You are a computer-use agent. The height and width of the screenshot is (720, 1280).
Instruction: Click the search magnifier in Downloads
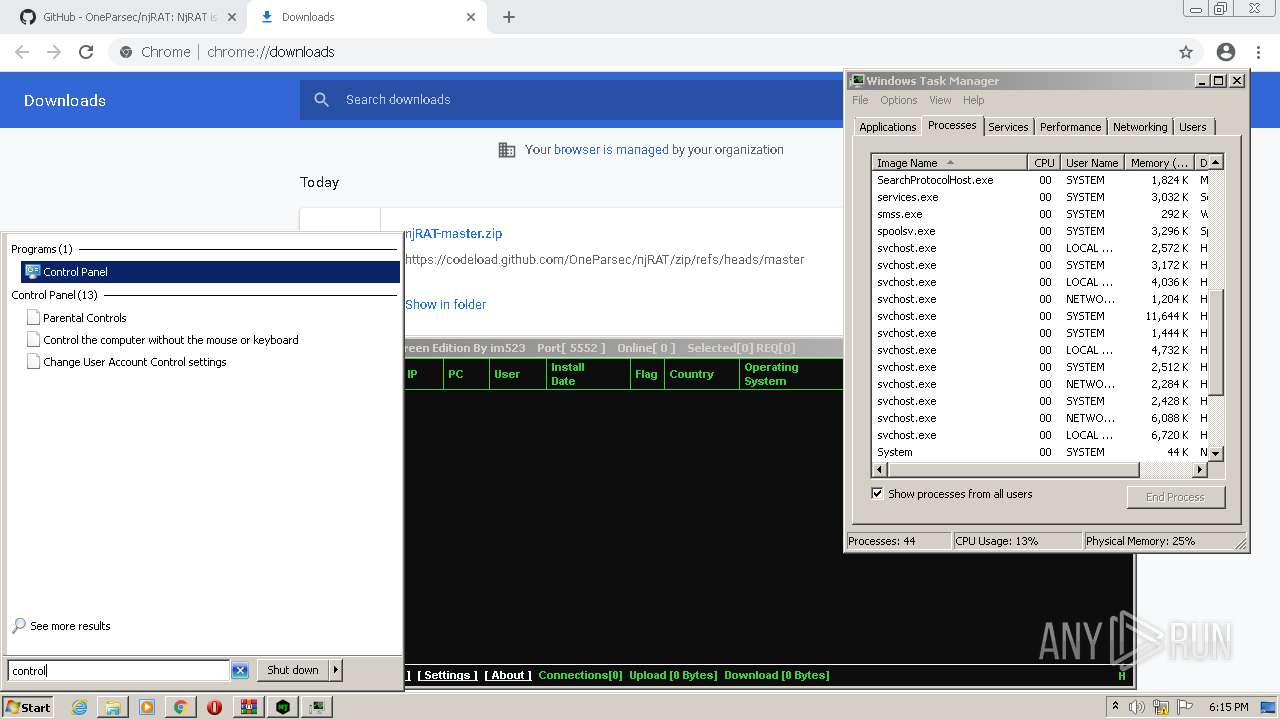321,100
